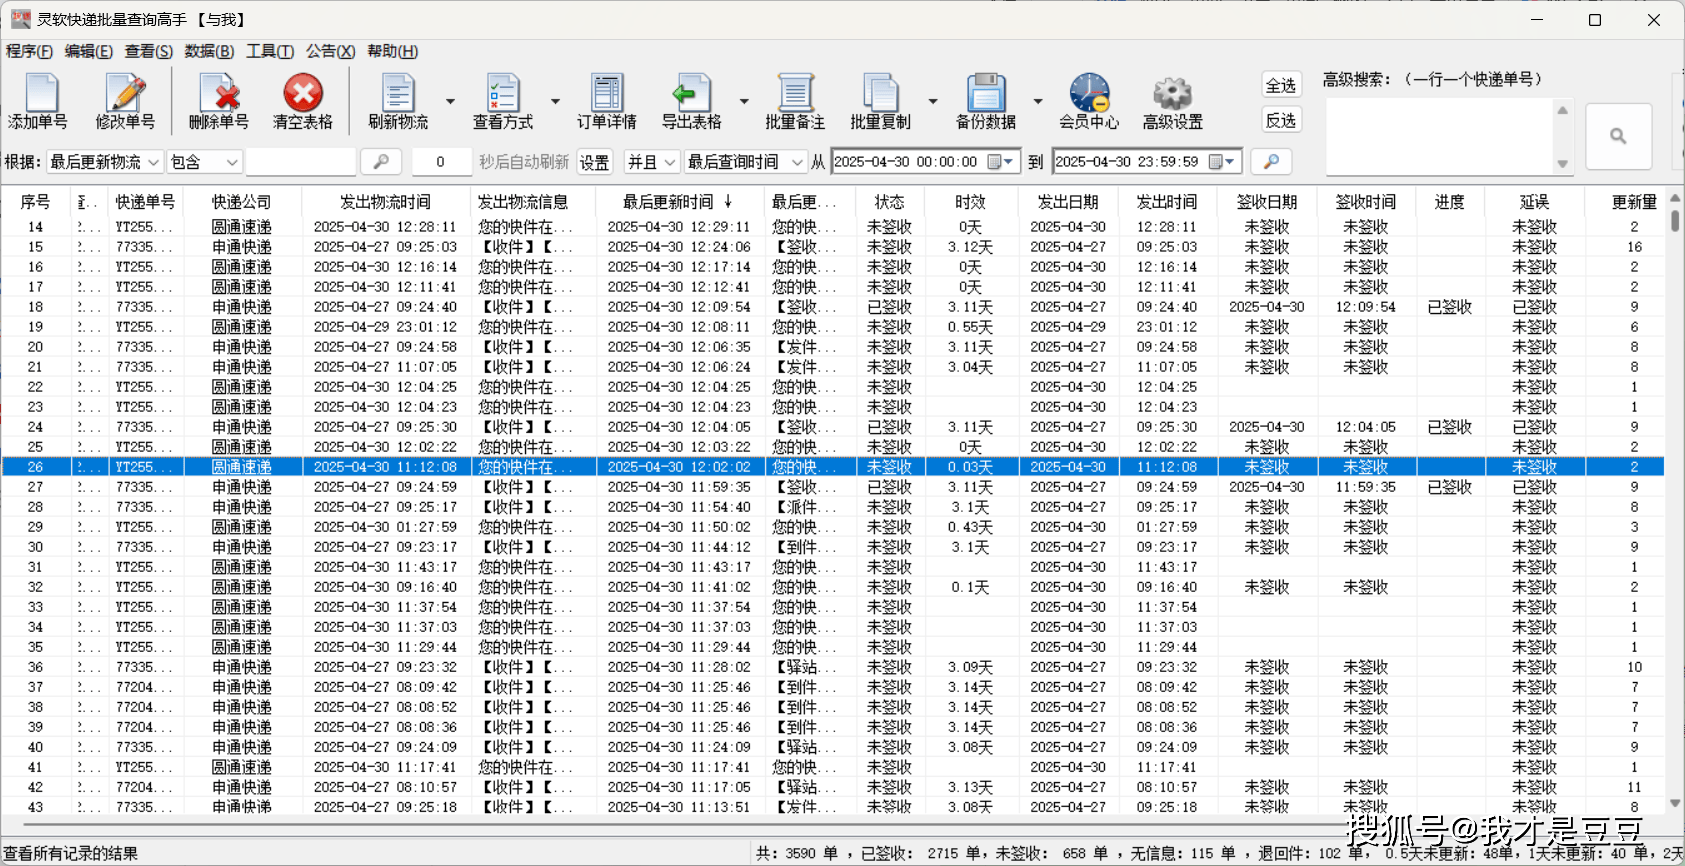Expand 刷新物流 dropdown arrow
Screen dimensions: 1685x866
click(x=450, y=101)
